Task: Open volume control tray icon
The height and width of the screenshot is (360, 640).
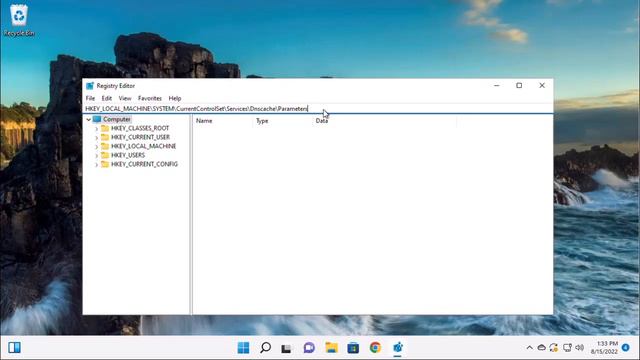Action: click(579, 348)
